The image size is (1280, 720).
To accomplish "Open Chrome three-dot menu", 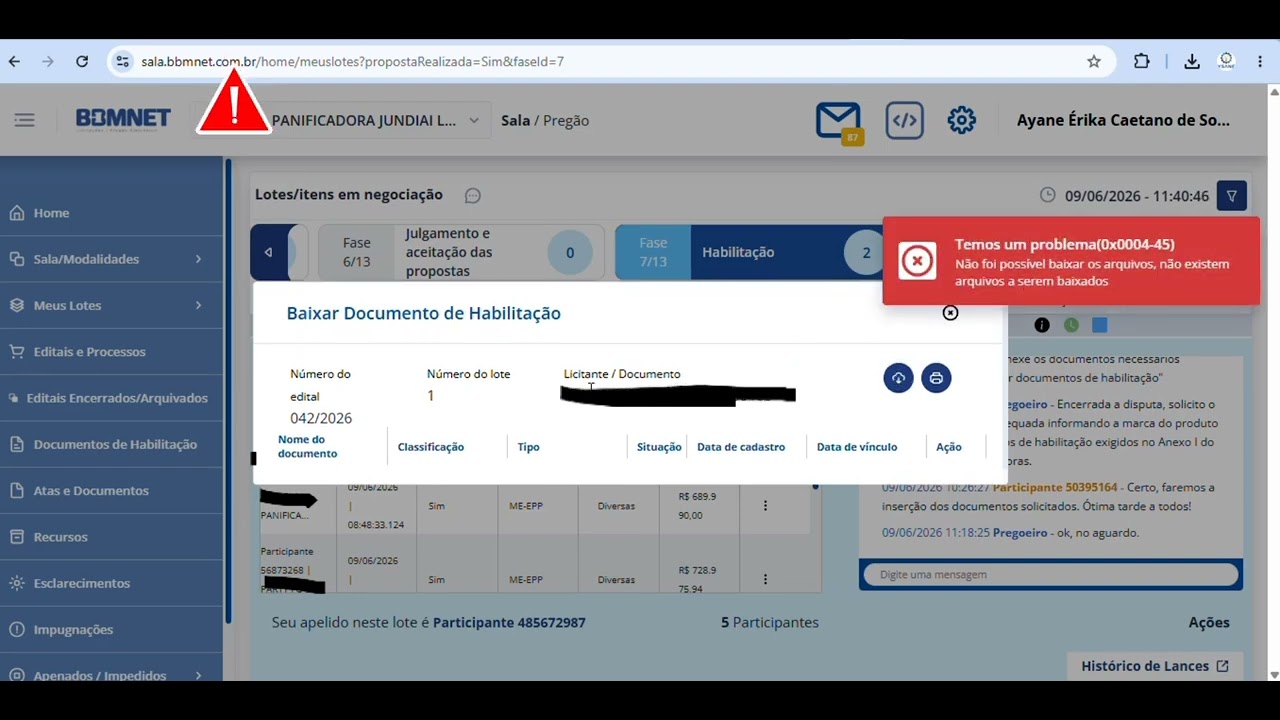I will click(x=1260, y=61).
